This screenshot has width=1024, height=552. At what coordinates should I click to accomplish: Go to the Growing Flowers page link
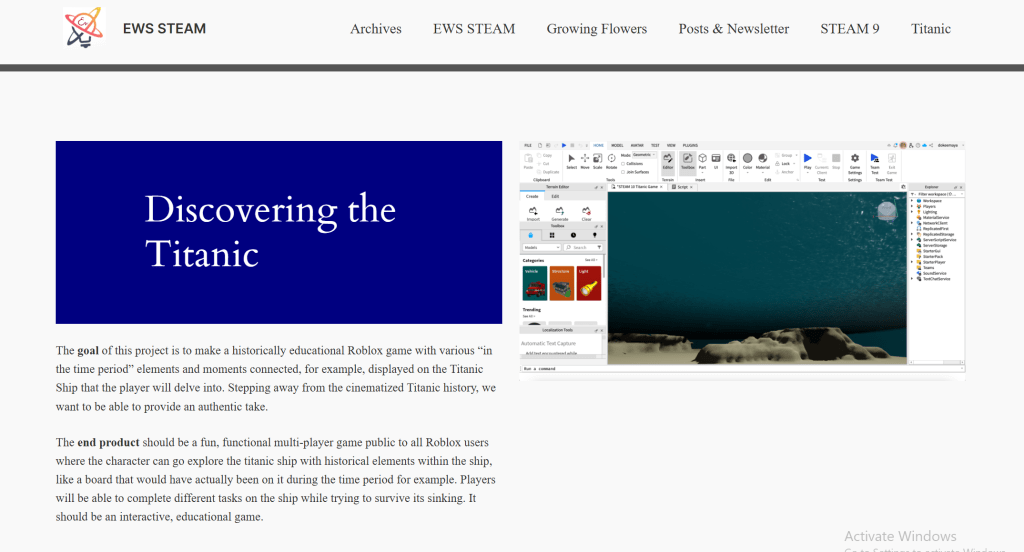[x=596, y=29]
